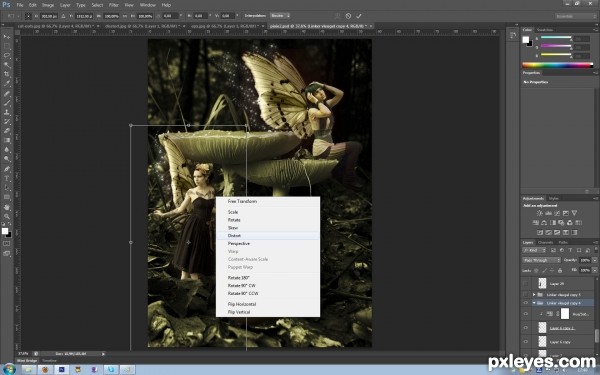This screenshot has width=600, height=375.
Task: Toggle Quick Mask mode icon
Action: pos(7,243)
